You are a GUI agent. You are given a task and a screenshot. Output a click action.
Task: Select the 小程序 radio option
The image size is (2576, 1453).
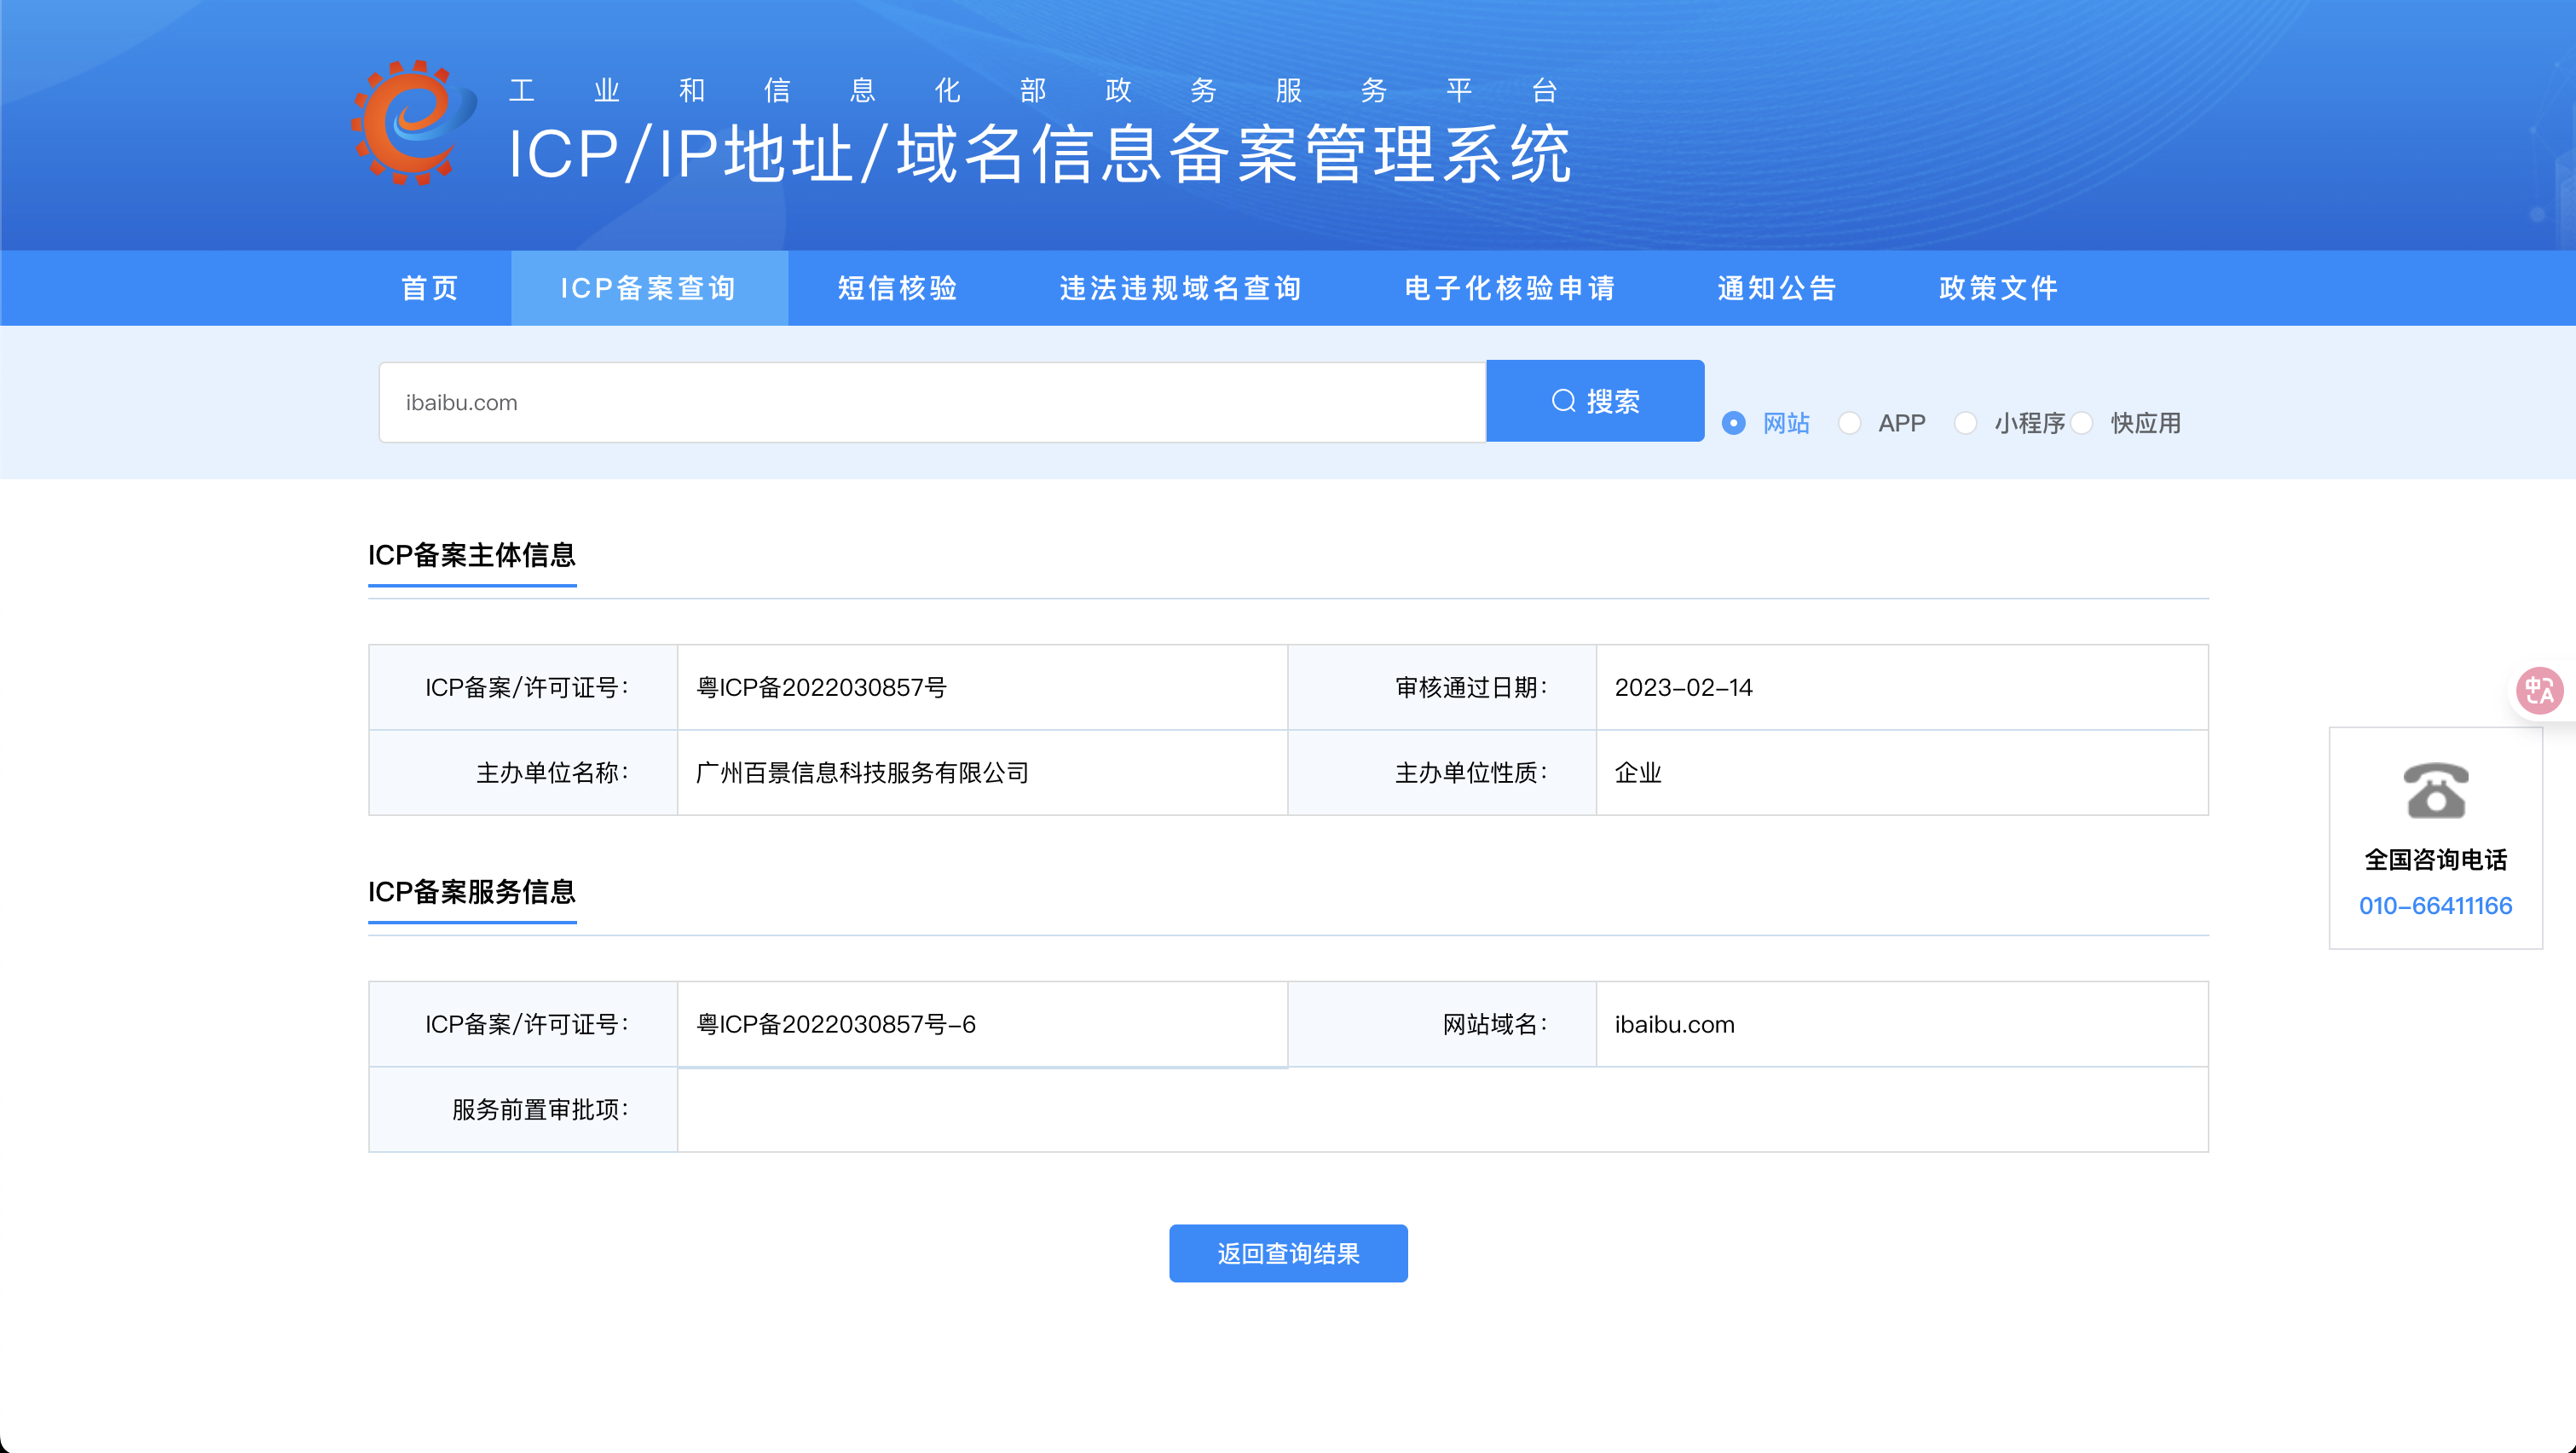click(1966, 423)
